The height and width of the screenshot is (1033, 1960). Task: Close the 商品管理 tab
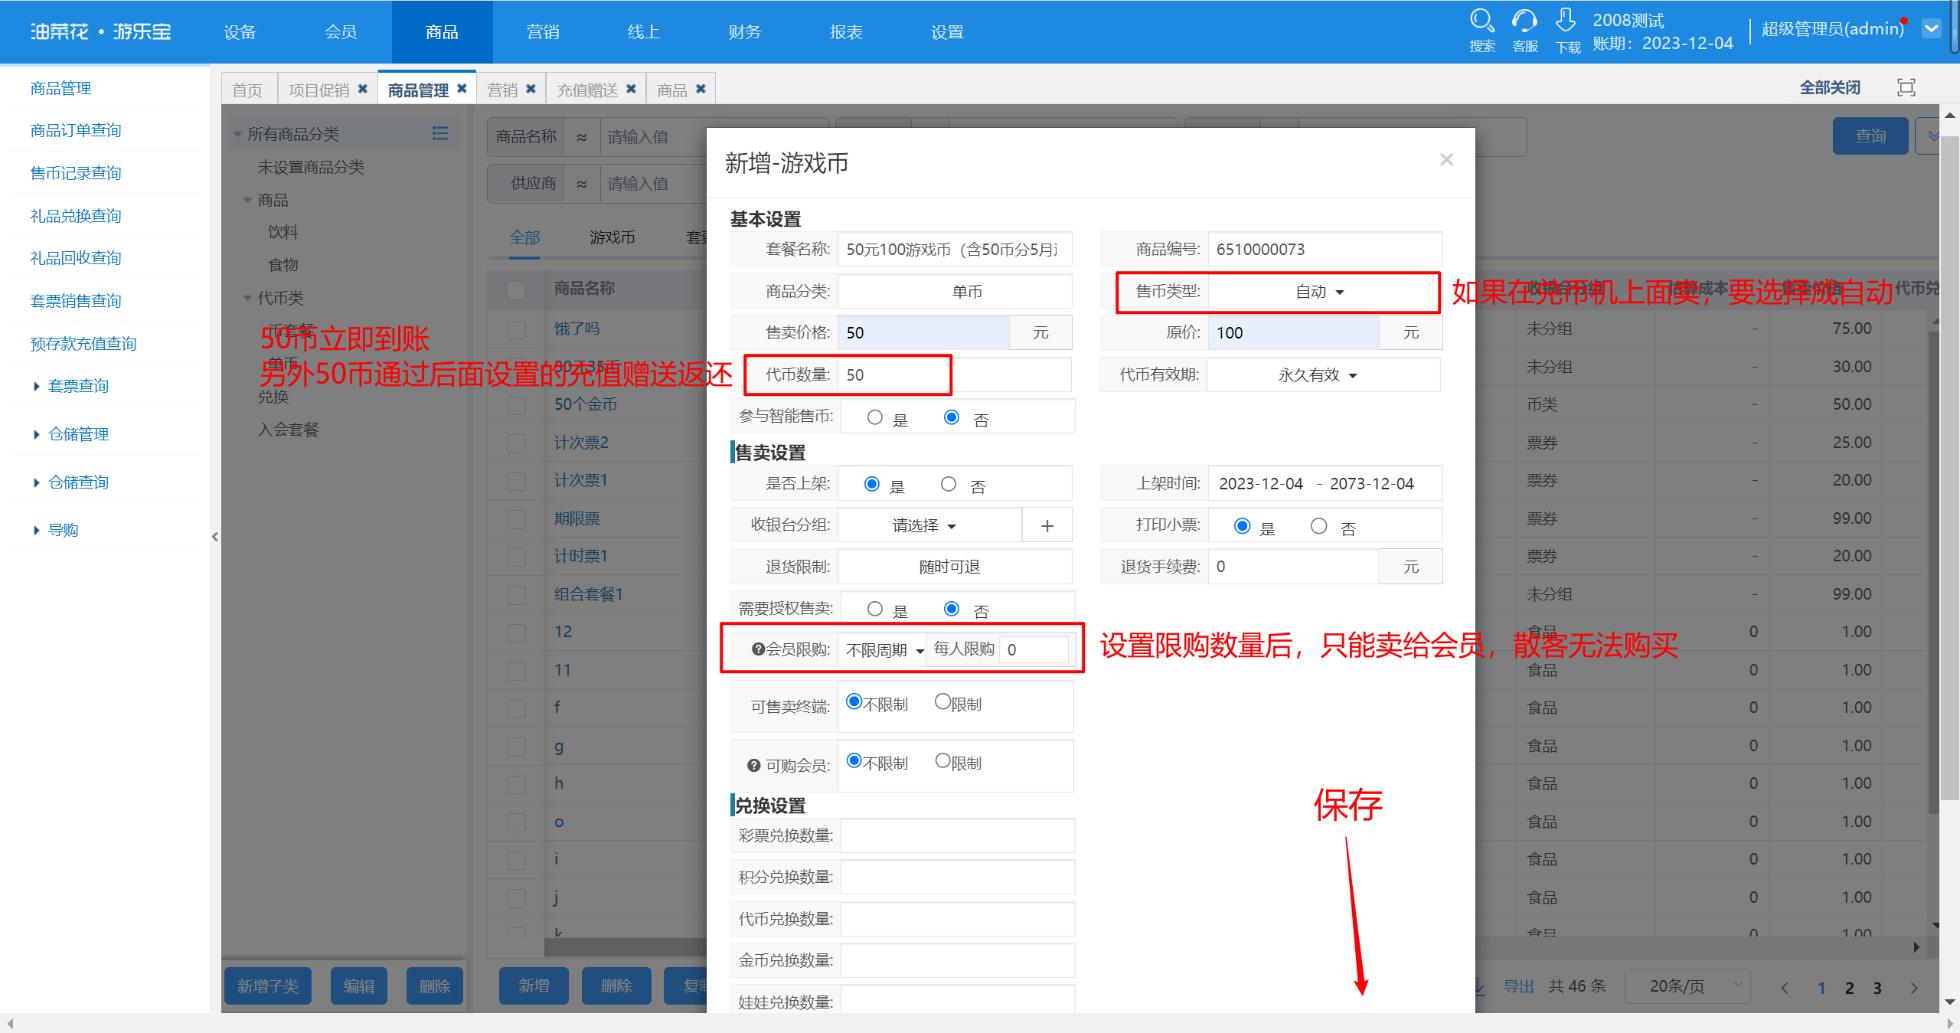pos(462,89)
